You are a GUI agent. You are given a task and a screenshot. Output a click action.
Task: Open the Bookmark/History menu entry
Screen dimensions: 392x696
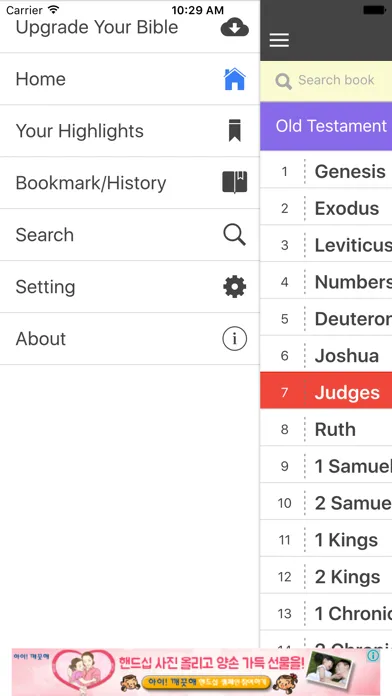pyautogui.click(x=130, y=182)
